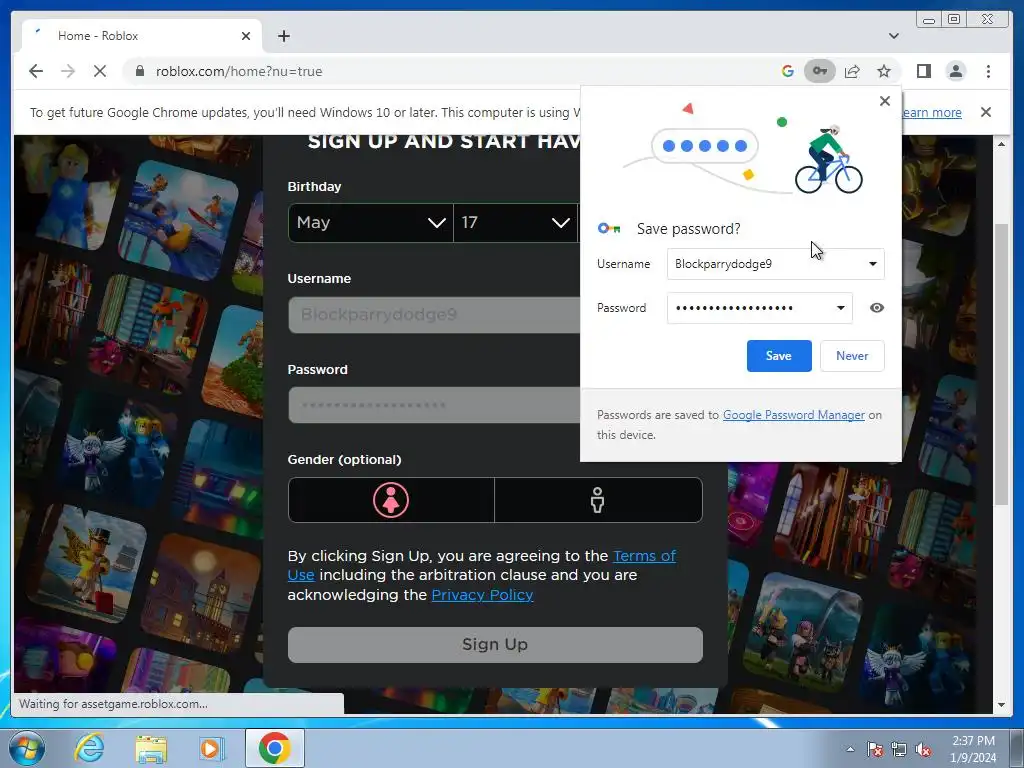Open the password key icon in address bar

click(820, 71)
